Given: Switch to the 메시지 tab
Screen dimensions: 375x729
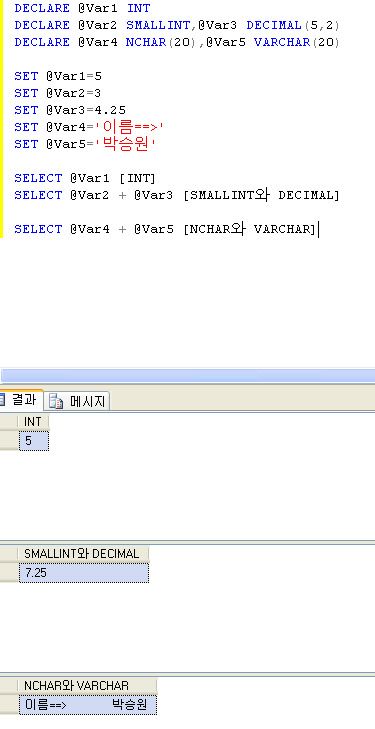Looking at the screenshot, I should (x=77, y=401).
